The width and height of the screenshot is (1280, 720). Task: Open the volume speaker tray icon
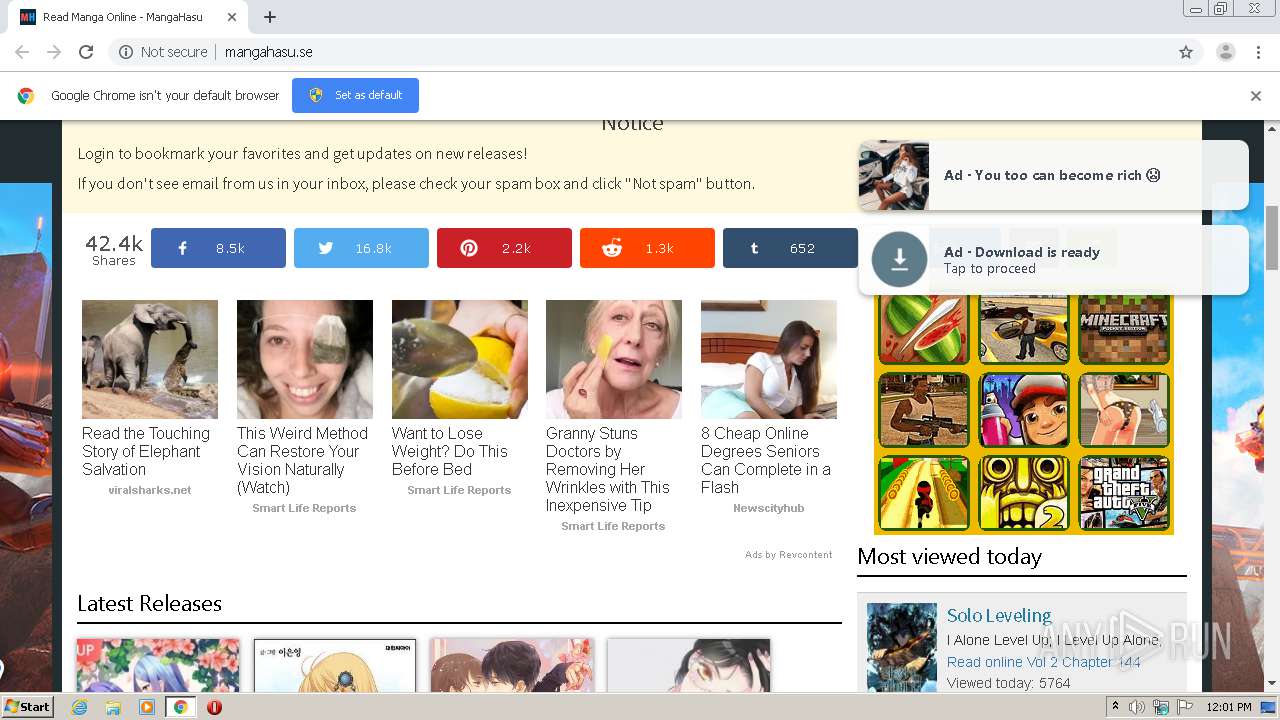click(x=1137, y=707)
